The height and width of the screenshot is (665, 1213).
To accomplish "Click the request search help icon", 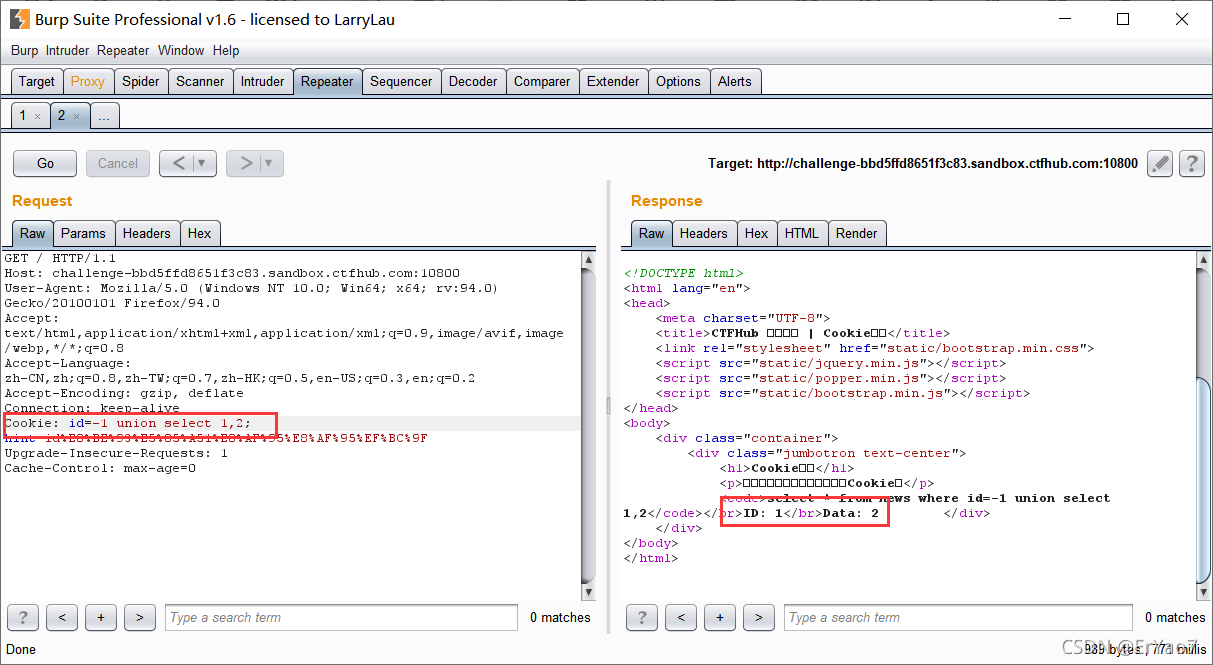I will [23, 617].
